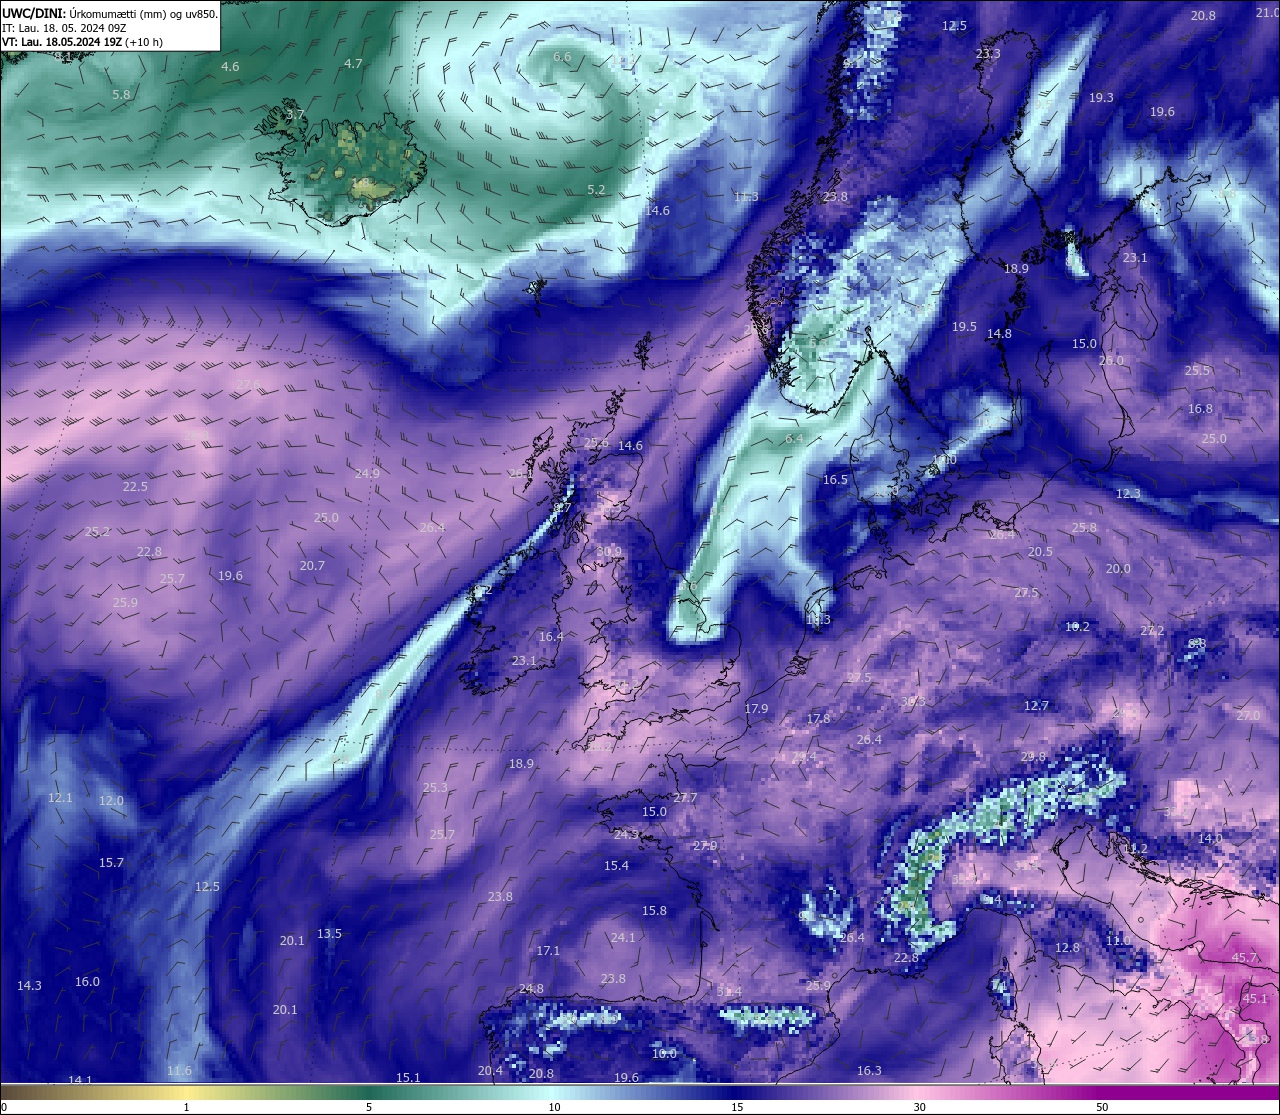Click the map value 14.3
This screenshot has height=1115, width=1280.
pyautogui.click(x=29, y=985)
